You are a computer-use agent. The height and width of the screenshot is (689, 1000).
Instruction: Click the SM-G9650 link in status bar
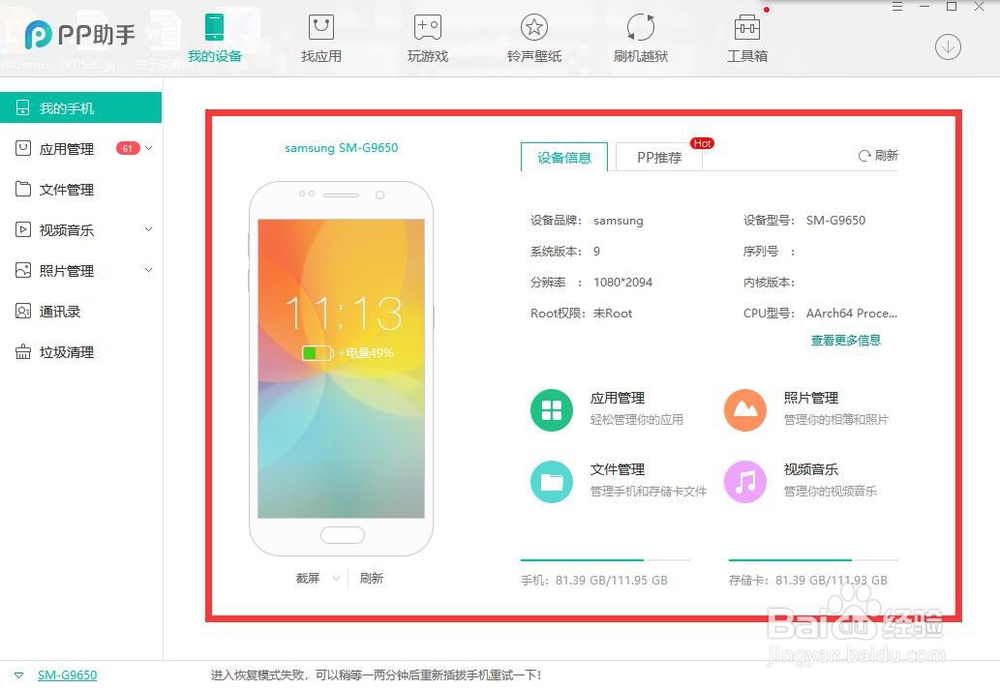[x=67, y=675]
